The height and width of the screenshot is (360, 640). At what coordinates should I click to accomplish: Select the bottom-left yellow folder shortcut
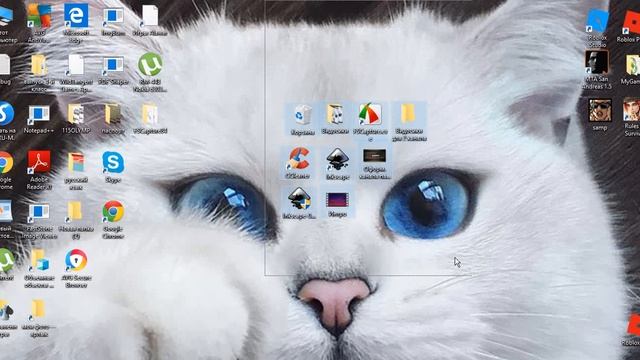click(38, 318)
